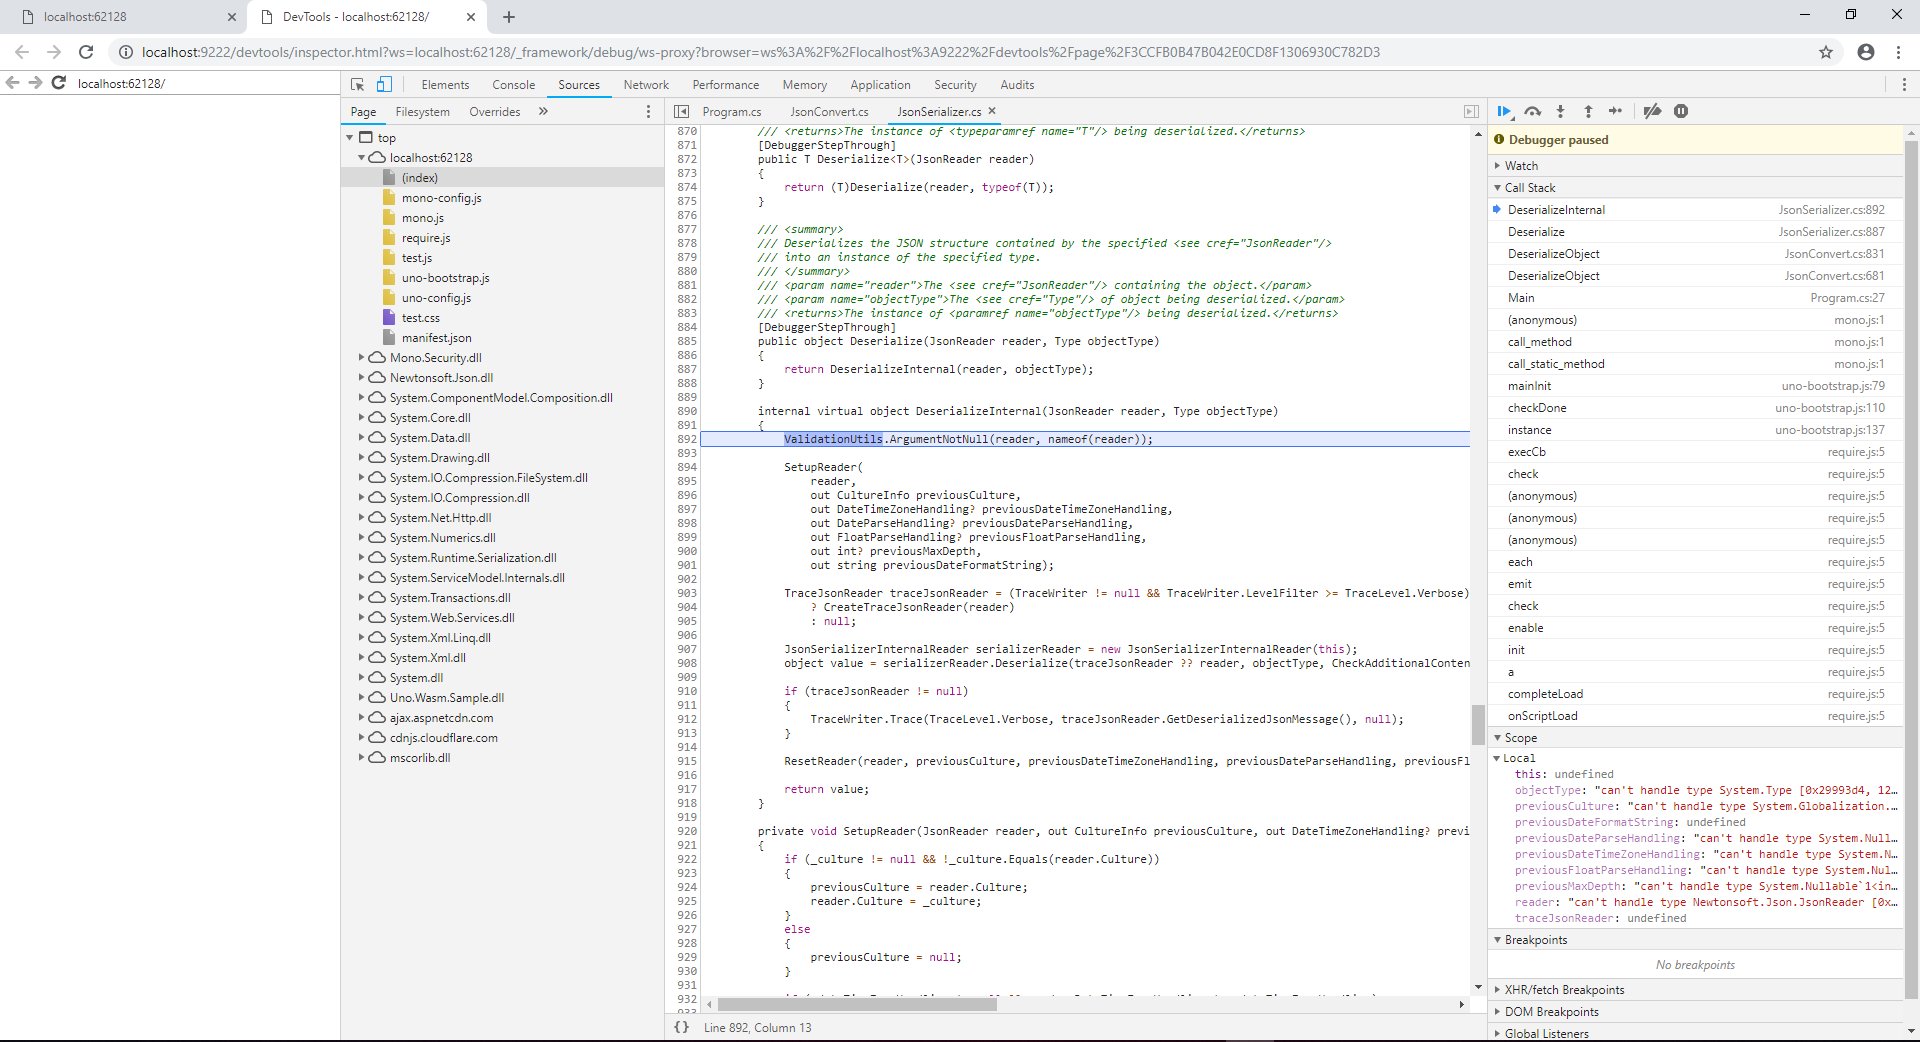Resume script execution in the debugger
The image size is (1920, 1042).
tap(1505, 111)
